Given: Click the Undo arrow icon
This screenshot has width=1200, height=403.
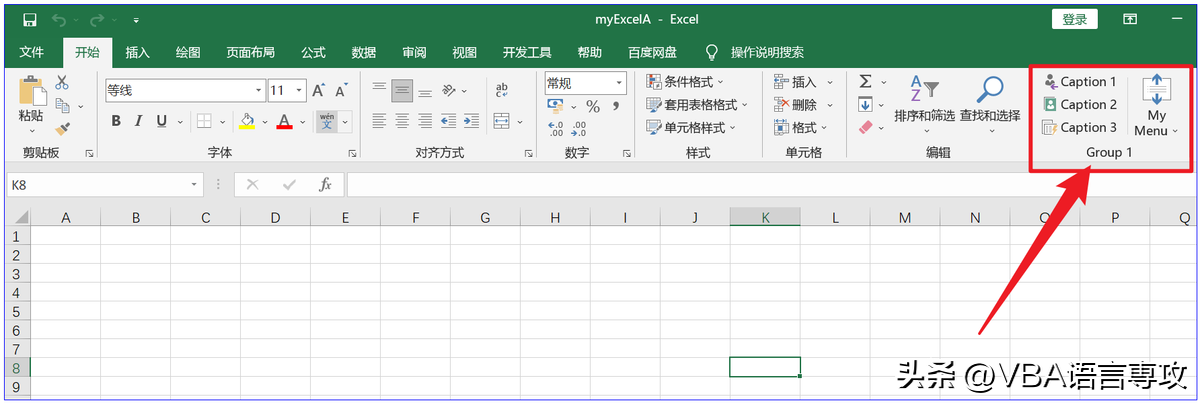Looking at the screenshot, I should pyautogui.click(x=59, y=19).
